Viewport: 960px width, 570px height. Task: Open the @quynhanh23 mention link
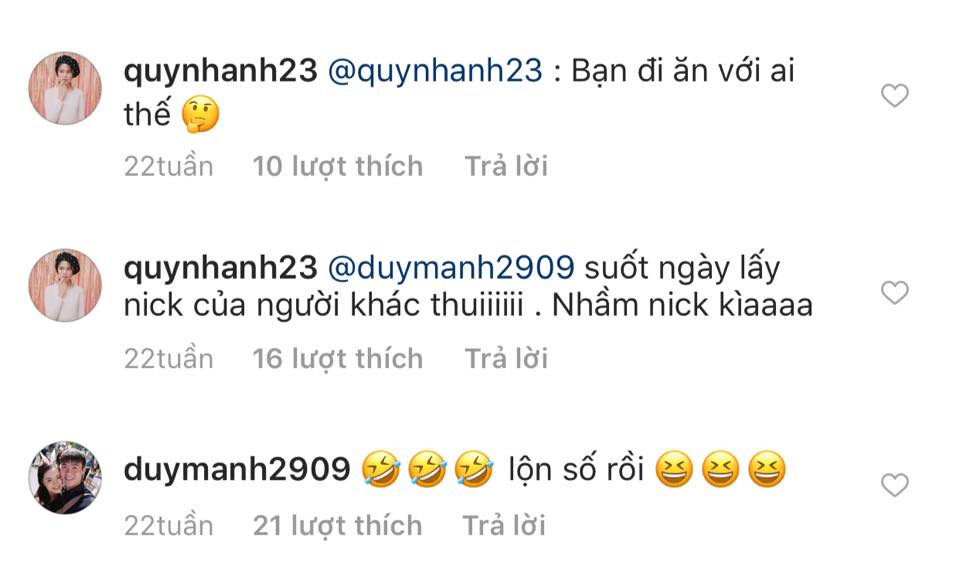pos(435,71)
